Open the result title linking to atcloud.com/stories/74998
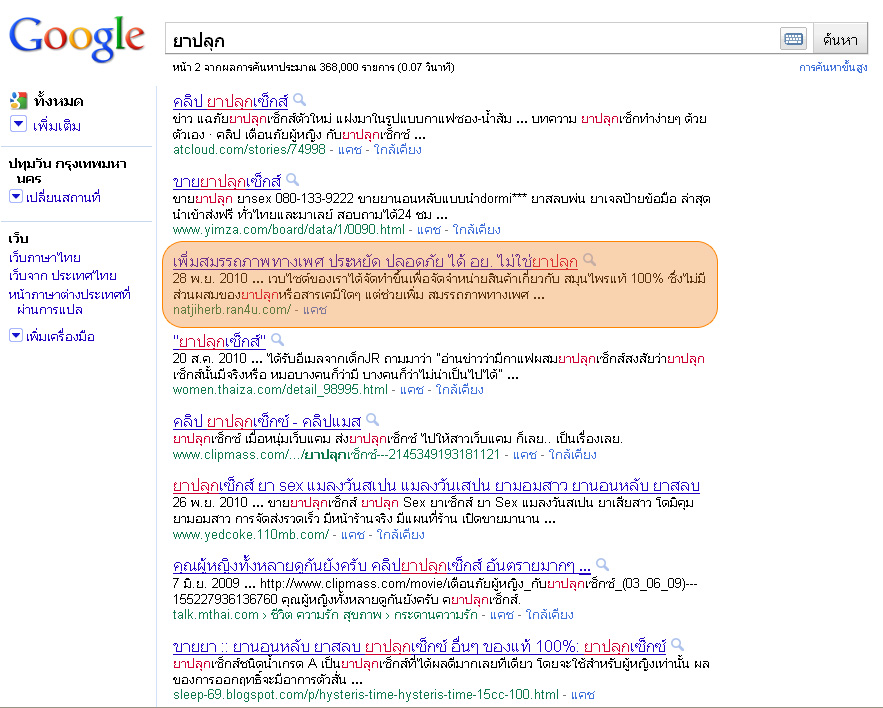 pyautogui.click(x=230, y=101)
